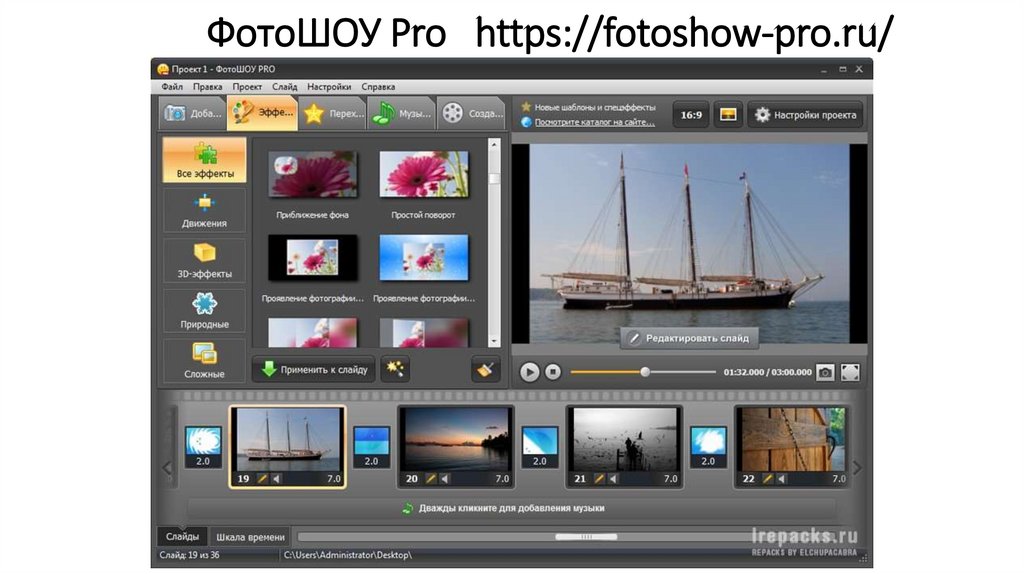
Task: Click the right arrow of slide strip
Action: [x=857, y=468]
